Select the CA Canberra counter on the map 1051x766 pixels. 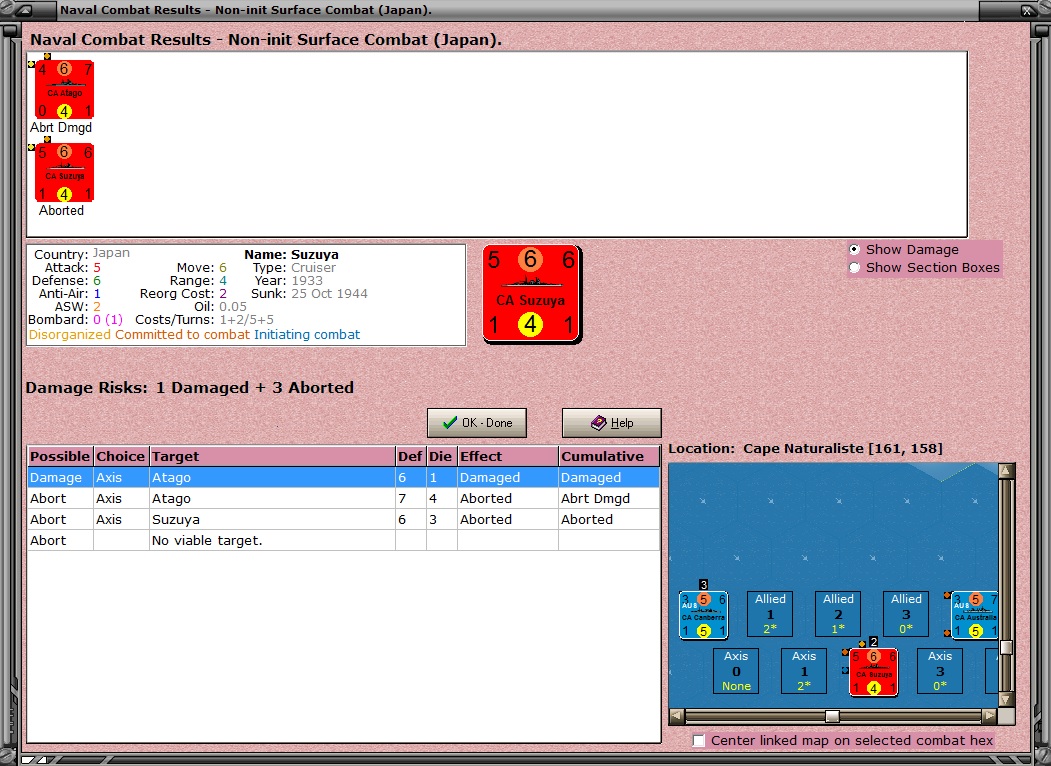click(x=703, y=615)
